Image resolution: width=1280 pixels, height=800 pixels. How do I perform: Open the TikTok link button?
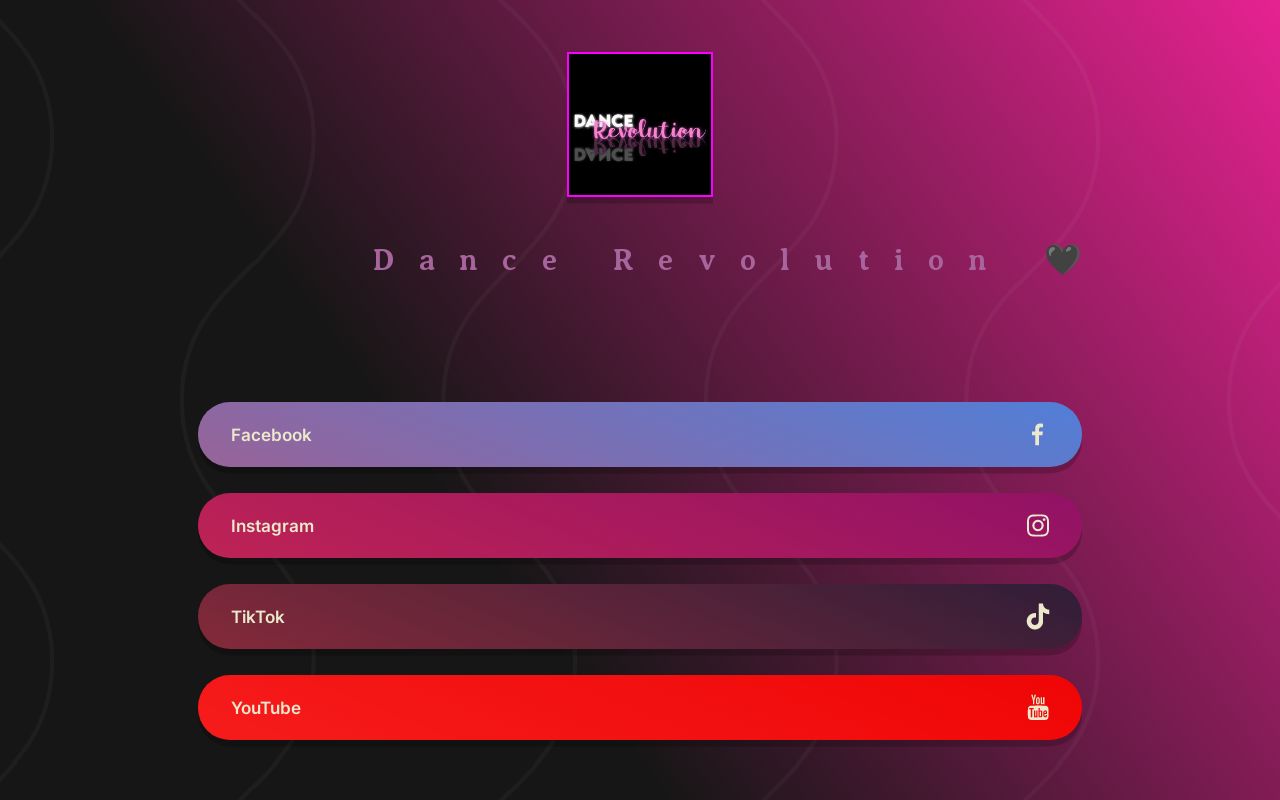pos(640,616)
